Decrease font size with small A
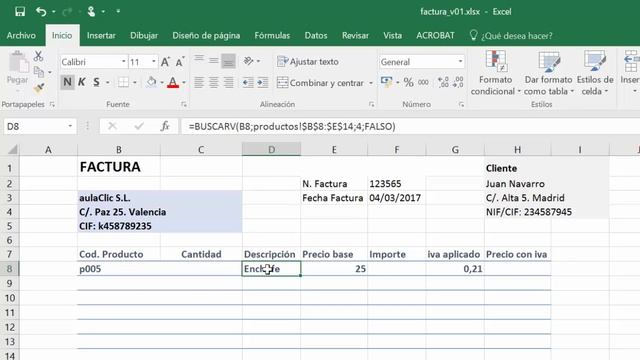The width and height of the screenshot is (640, 360). 180,62
